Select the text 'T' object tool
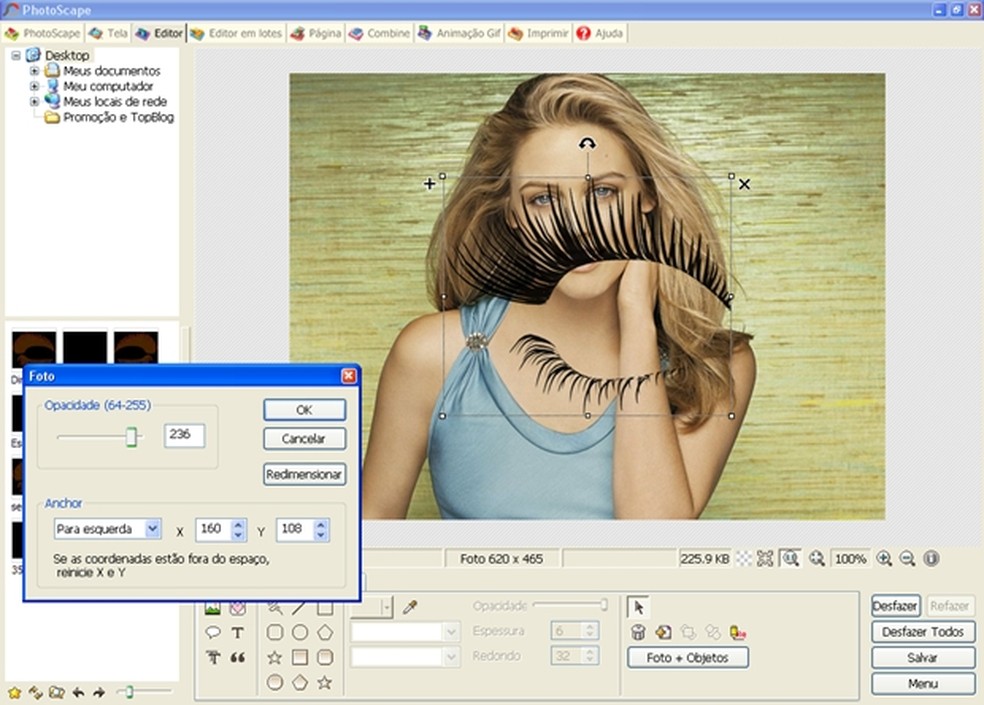Viewport: 984px width, 705px height. coord(238,633)
